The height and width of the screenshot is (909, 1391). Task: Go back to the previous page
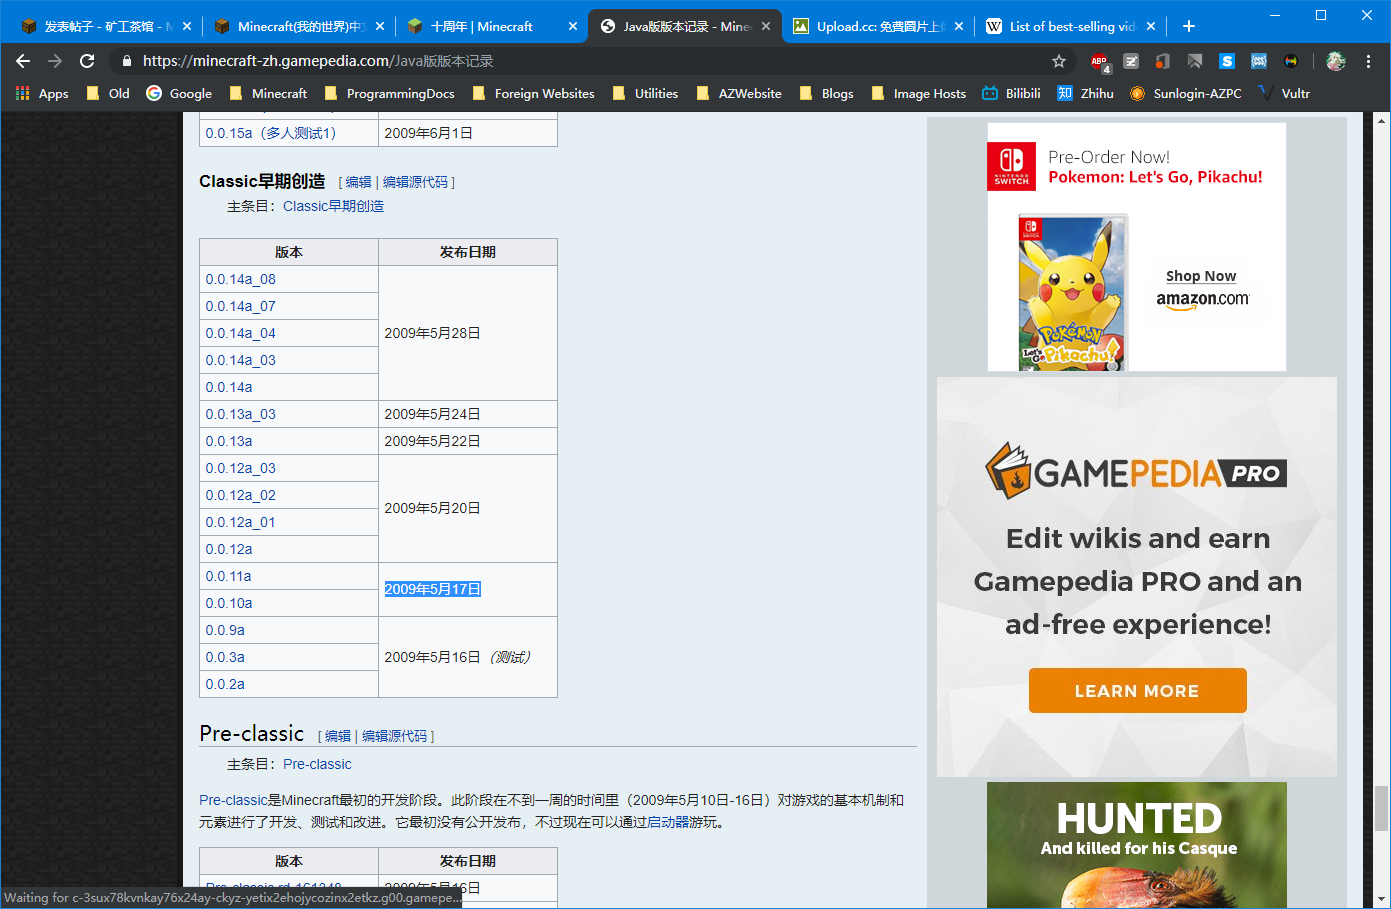click(23, 61)
